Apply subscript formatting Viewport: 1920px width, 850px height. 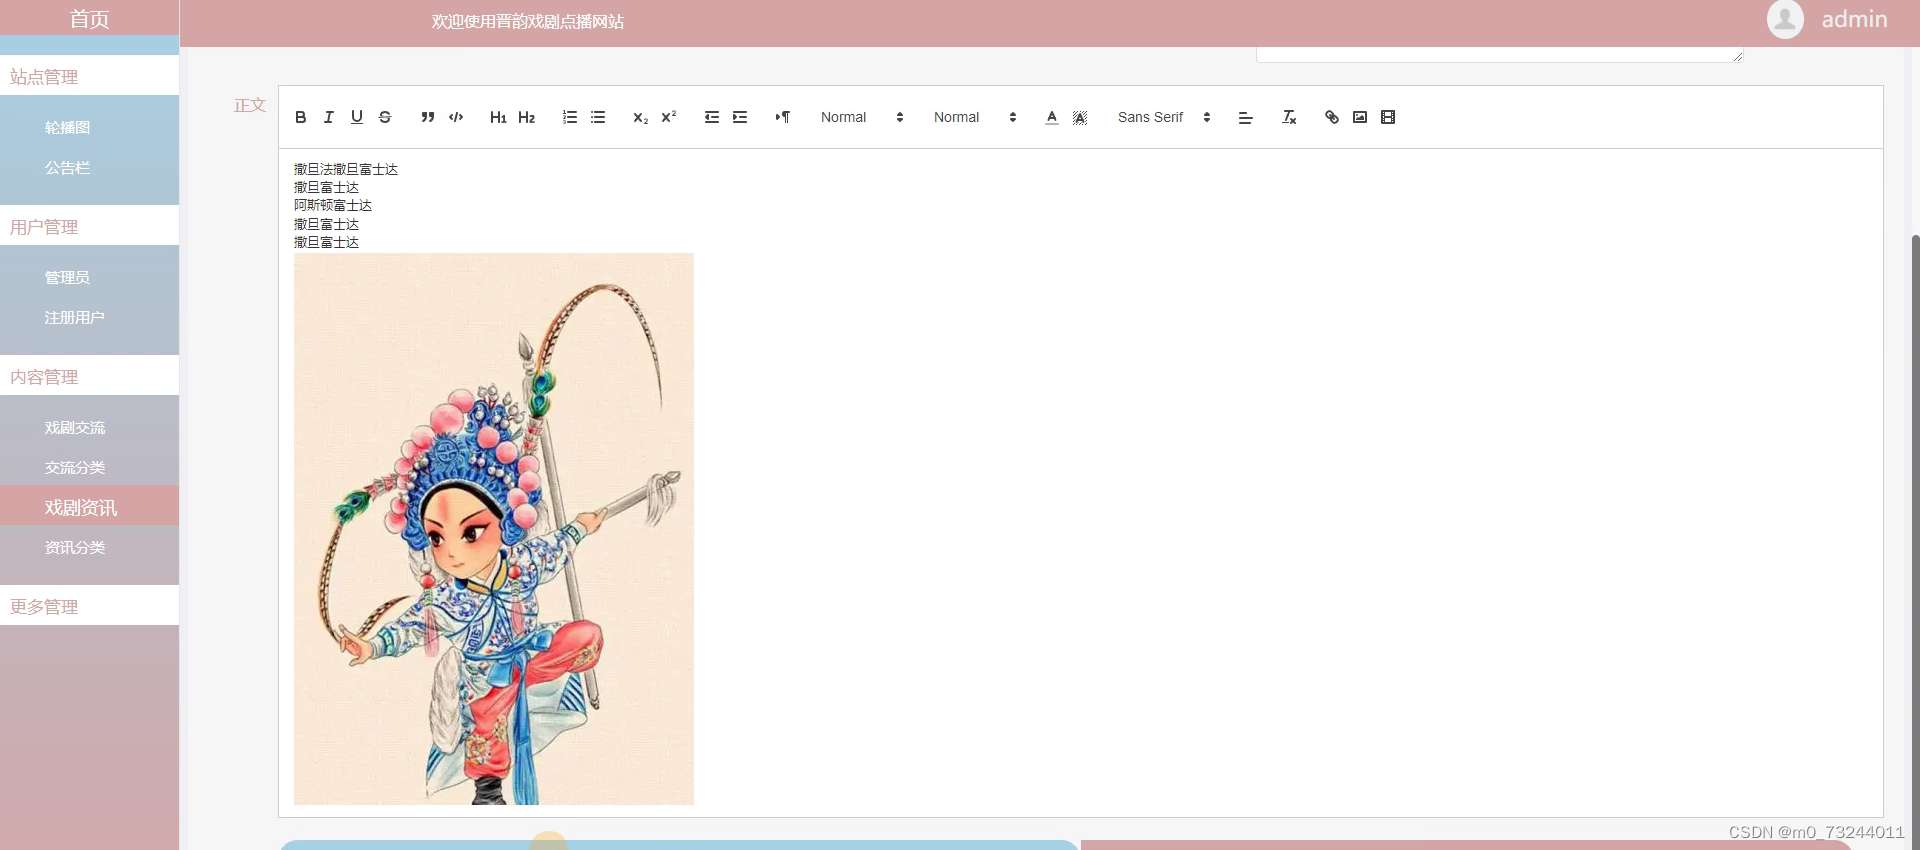(x=641, y=117)
